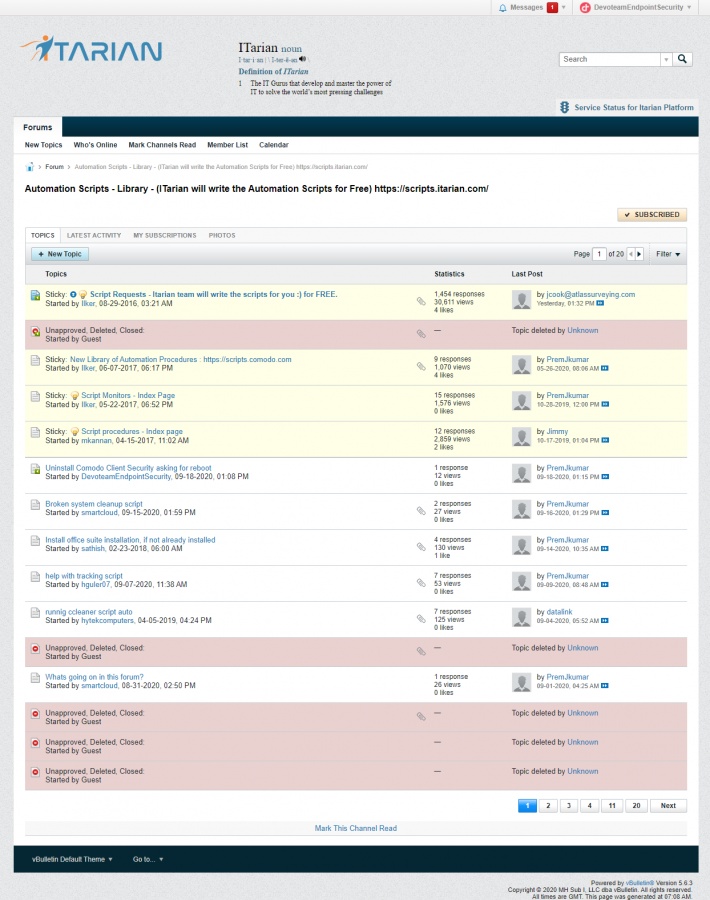Image resolution: width=710 pixels, height=900 pixels.
Task: Click the magnifying glass search button
Action: pyautogui.click(x=682, y=59)
